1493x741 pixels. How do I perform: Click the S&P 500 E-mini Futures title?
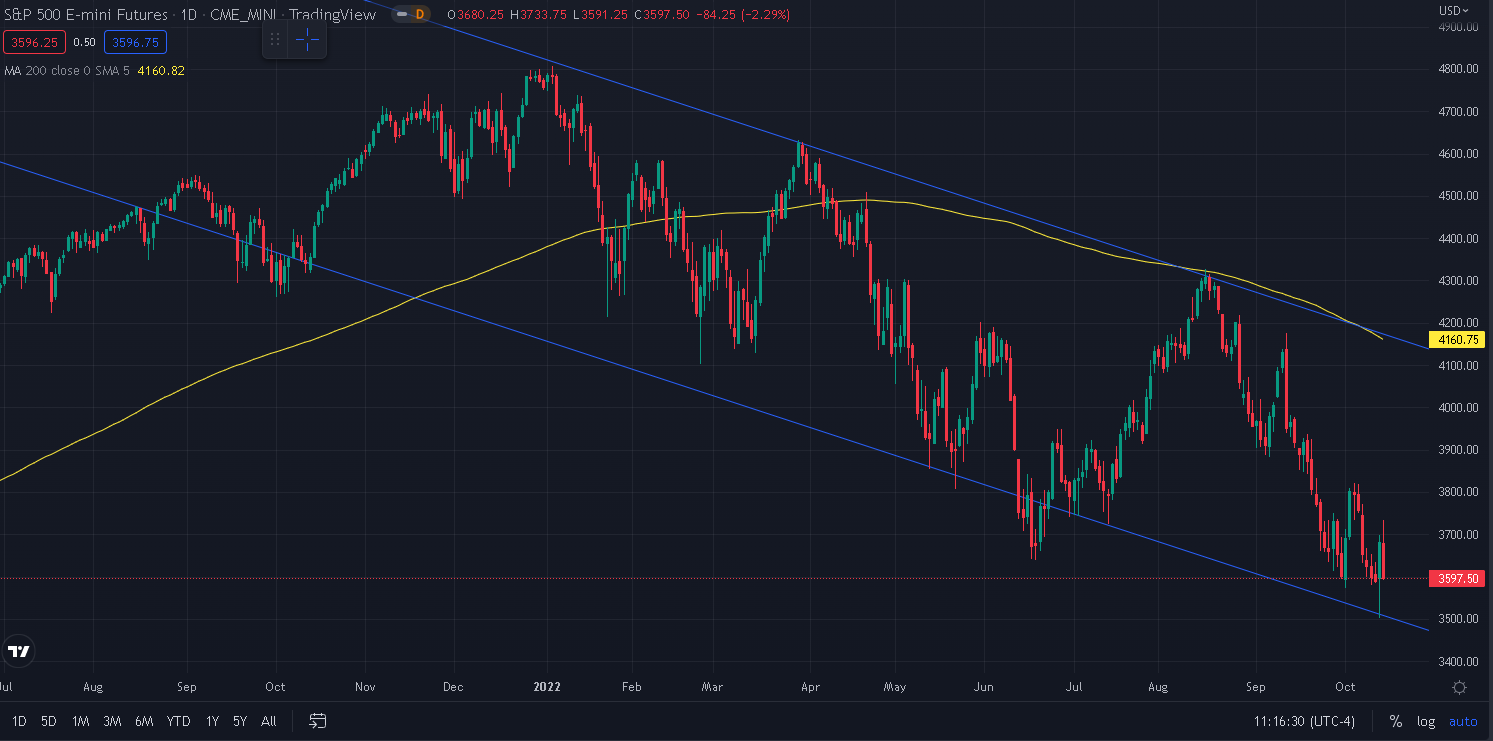tap(86, 14)
